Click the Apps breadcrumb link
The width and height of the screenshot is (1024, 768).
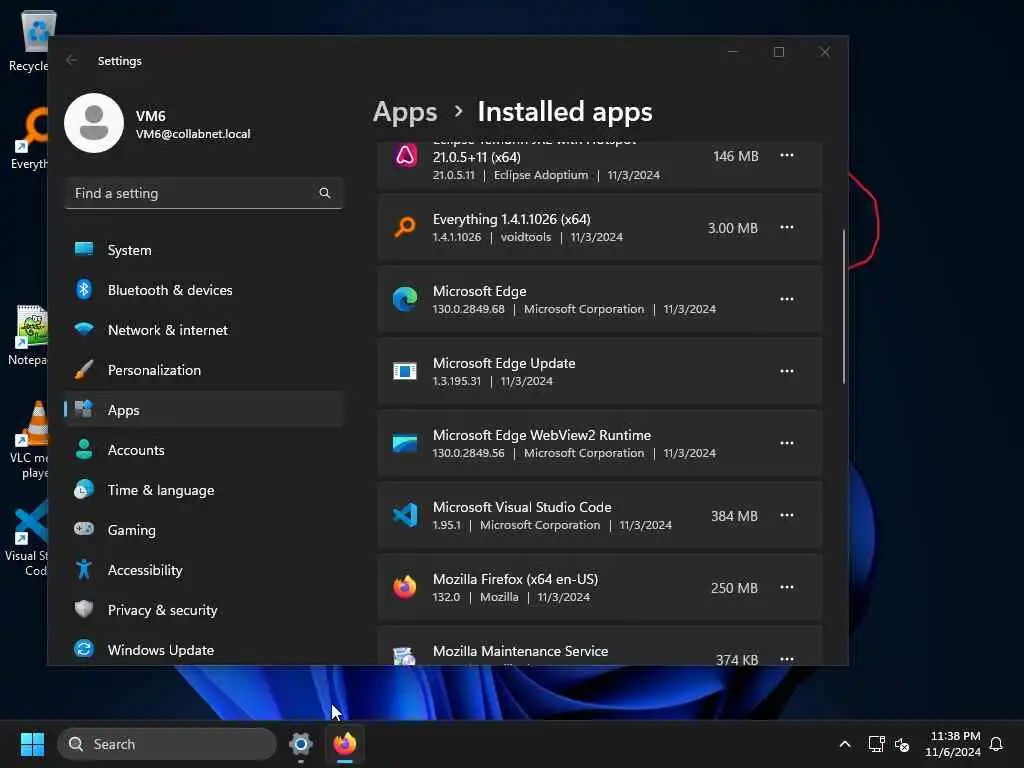[405, 112]
